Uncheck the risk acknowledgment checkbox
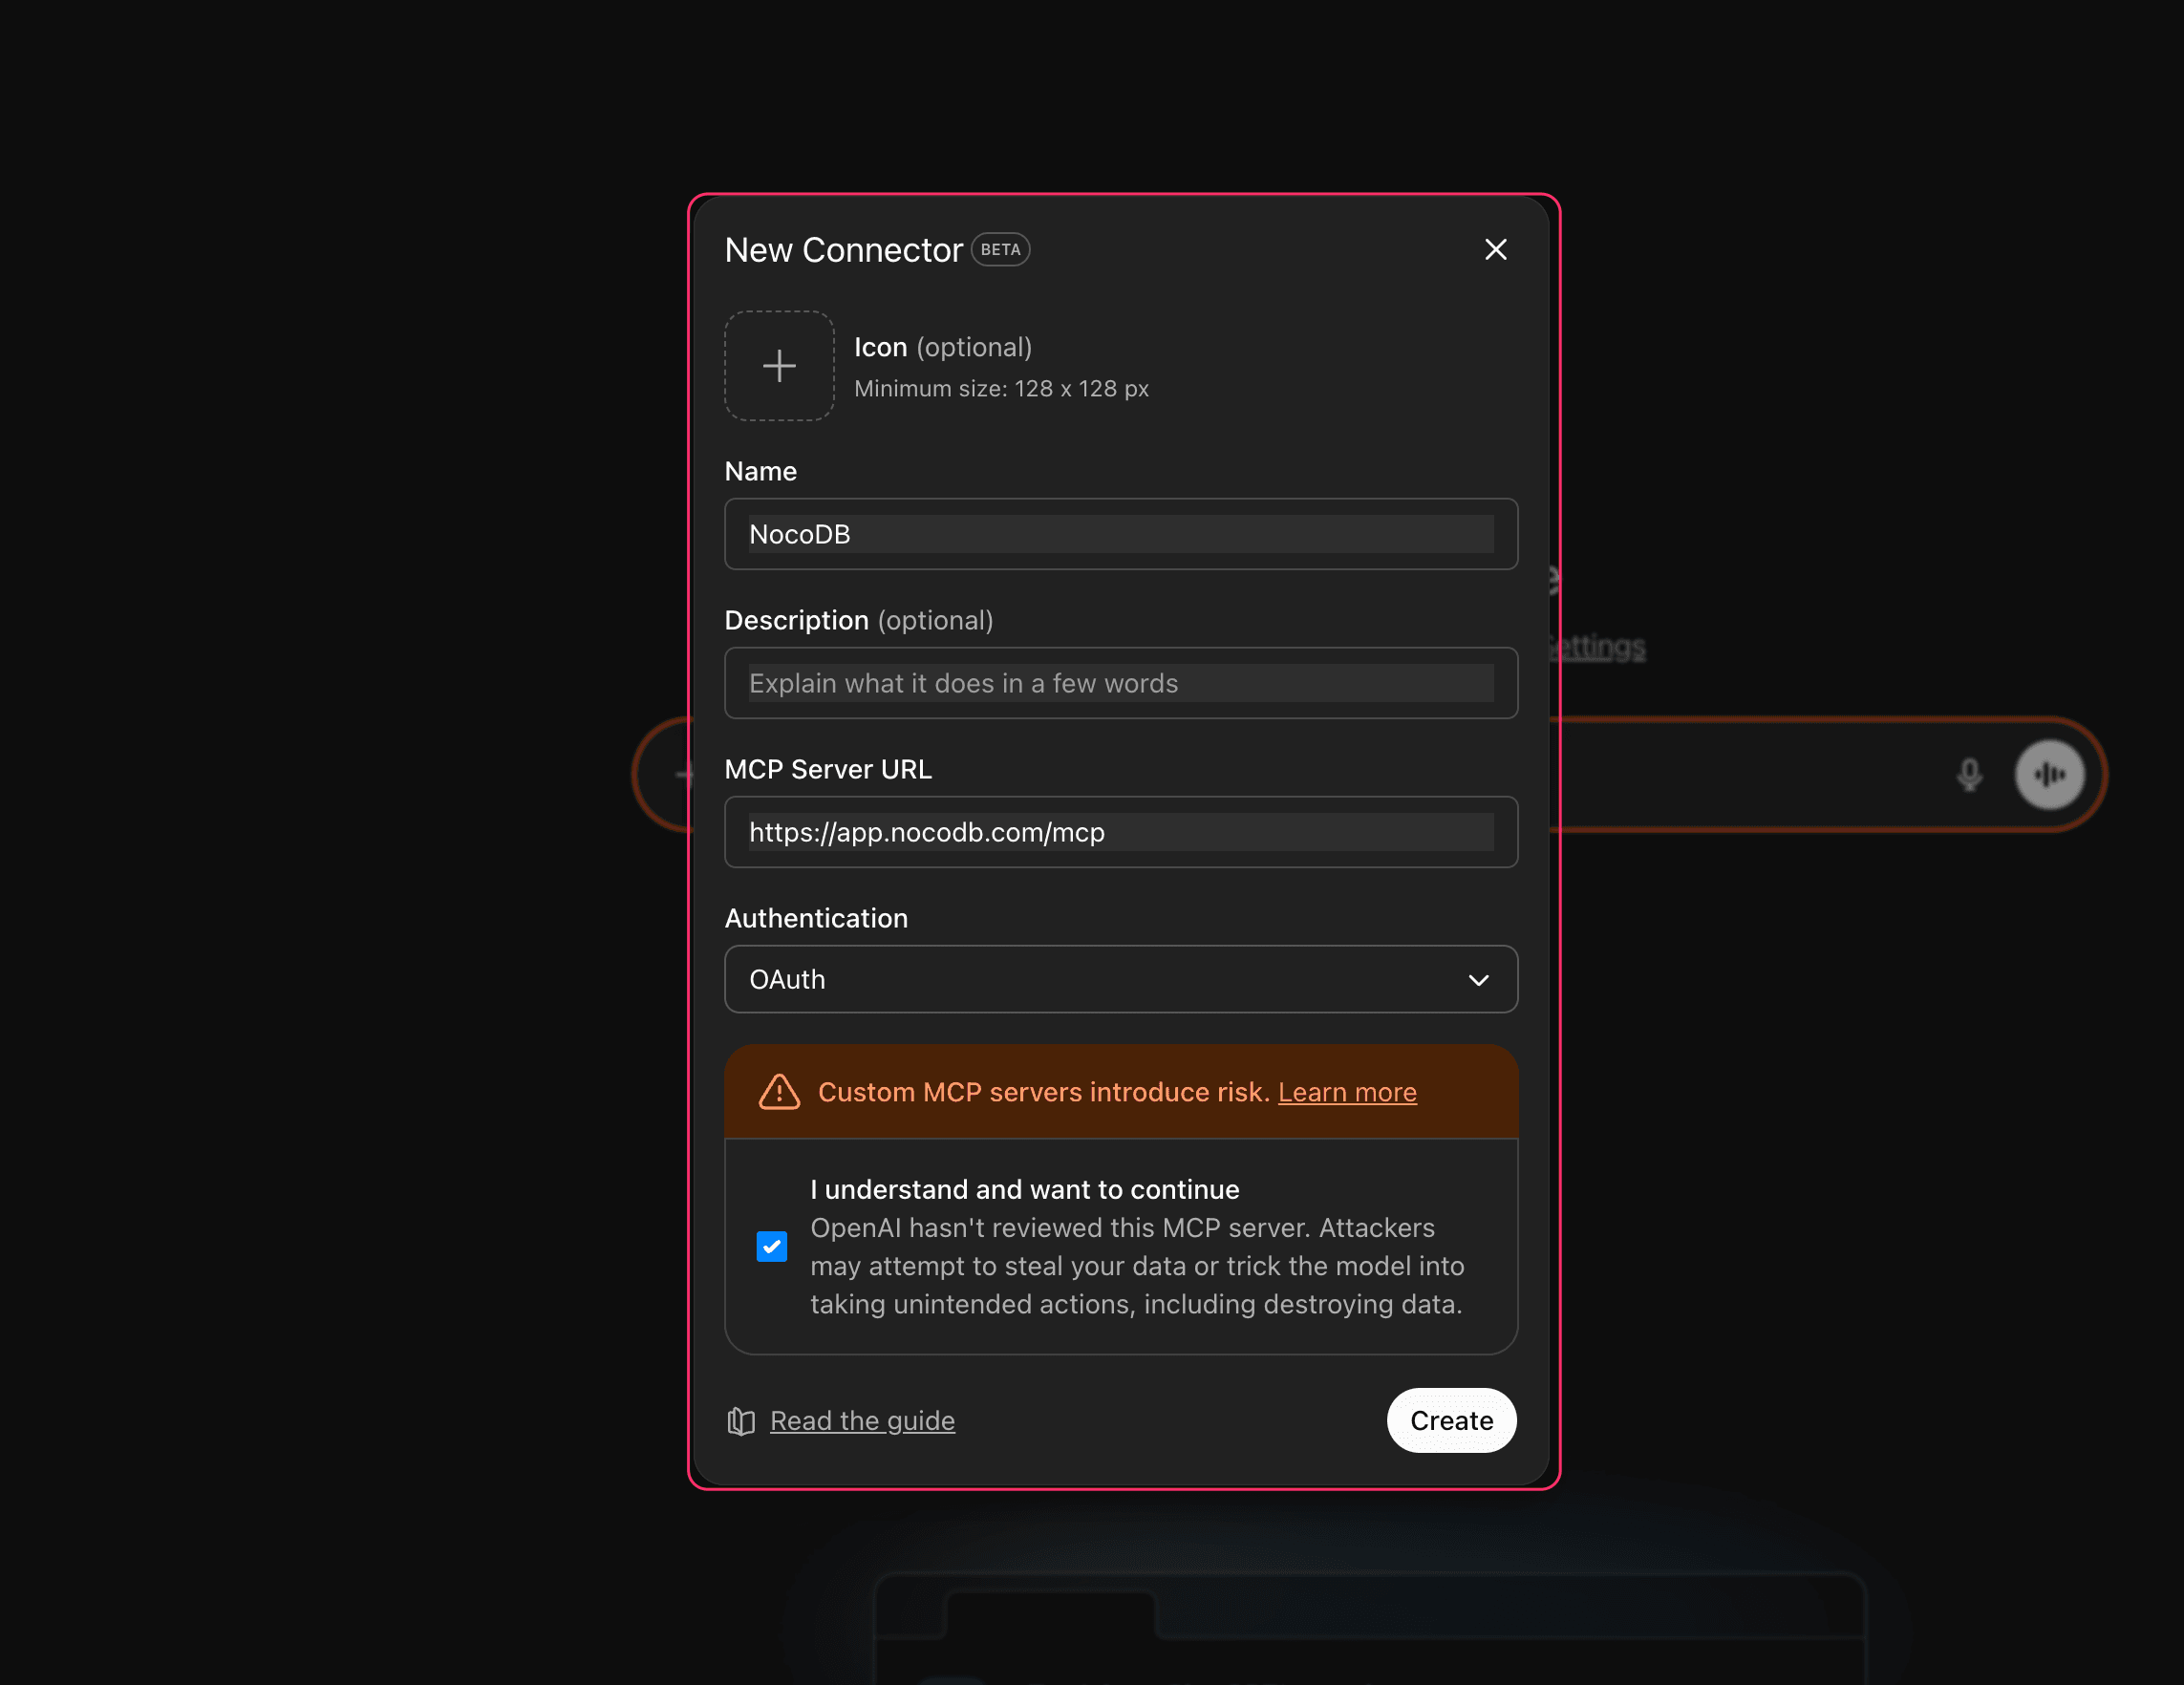2184x1685 pixels. pos(771,1246)
